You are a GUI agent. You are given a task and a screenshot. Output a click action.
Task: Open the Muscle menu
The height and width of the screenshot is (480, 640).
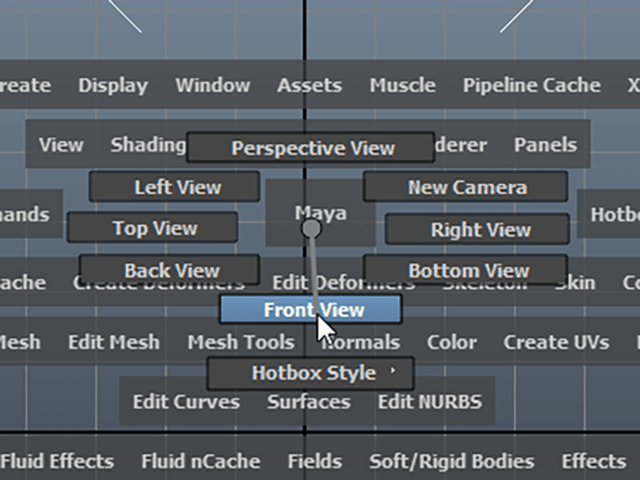402,85
